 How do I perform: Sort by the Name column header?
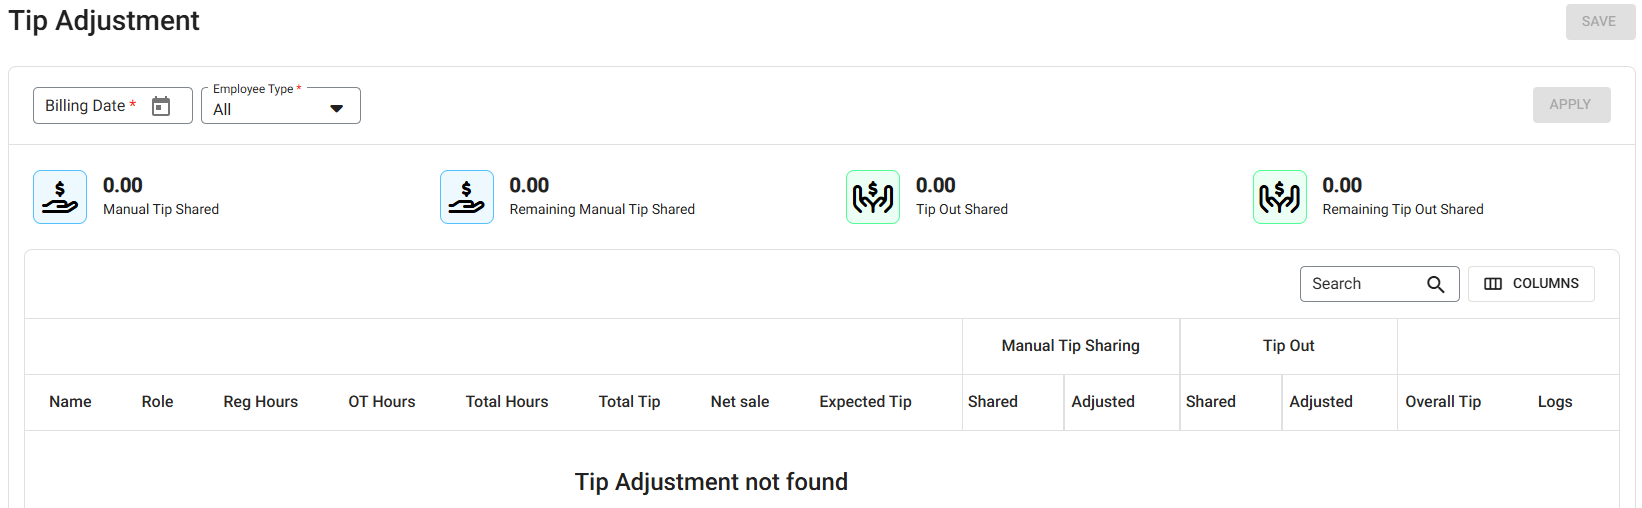[70, 402]
